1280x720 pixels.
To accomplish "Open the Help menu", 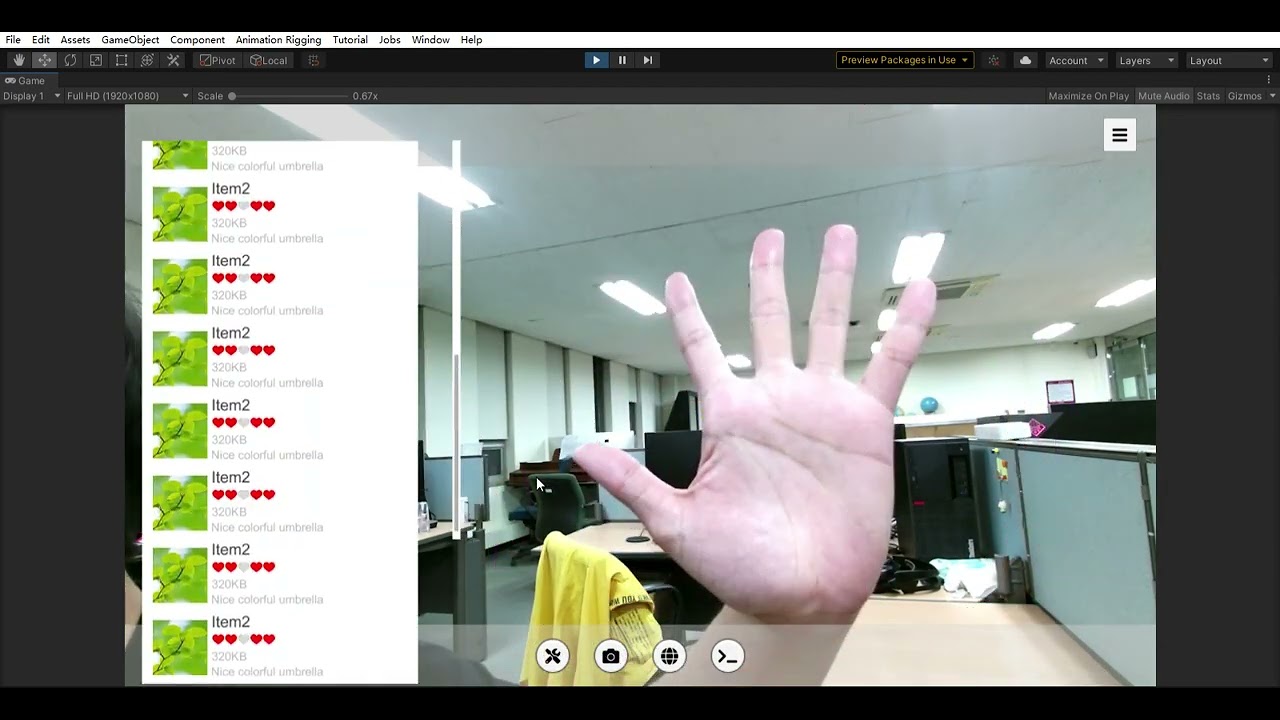I will (472, 40).
